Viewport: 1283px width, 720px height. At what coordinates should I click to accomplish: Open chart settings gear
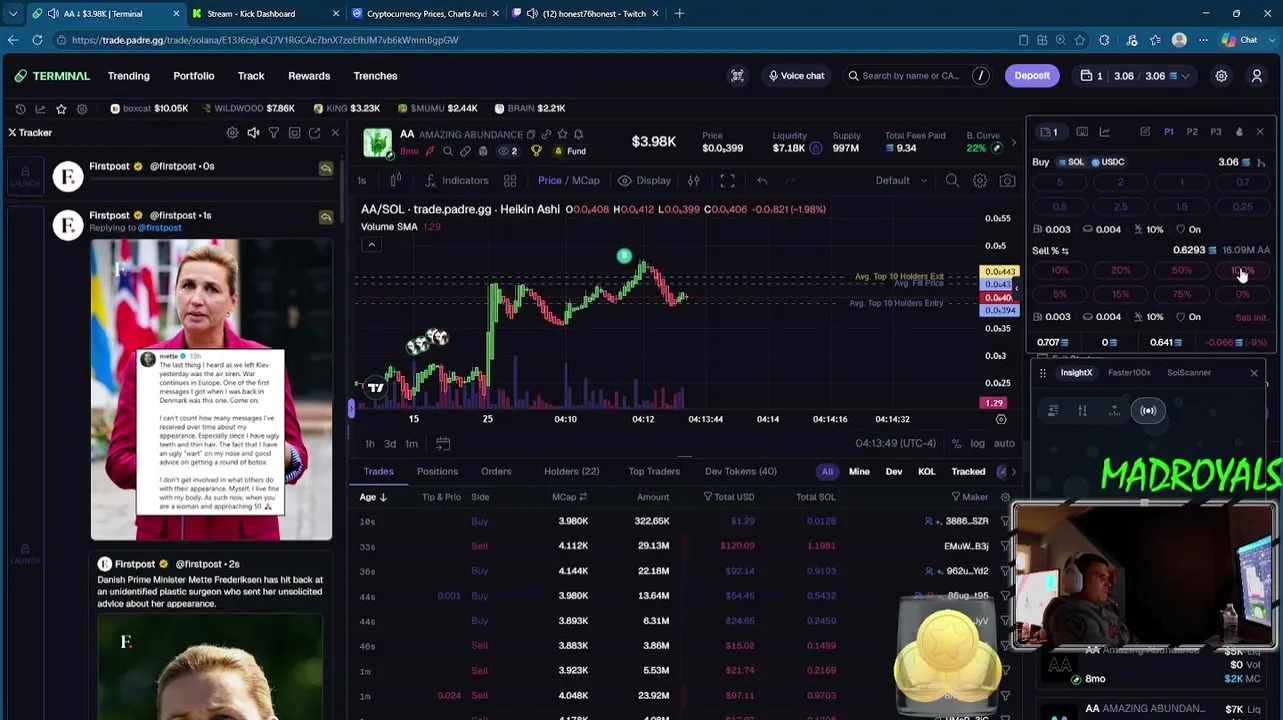980,181
